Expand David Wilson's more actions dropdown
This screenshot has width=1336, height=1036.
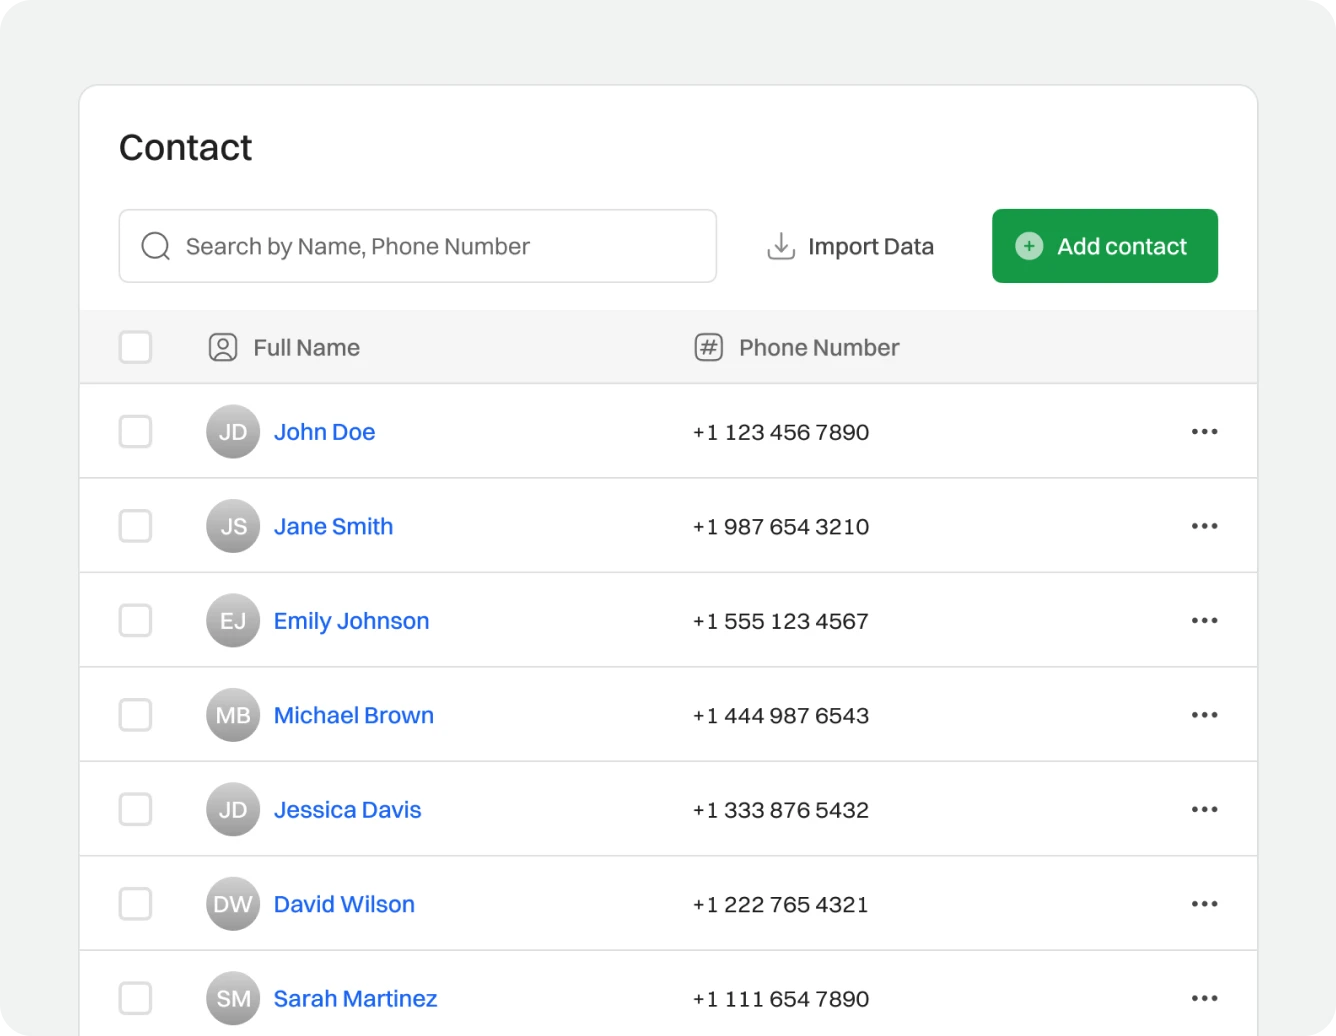[x=1204, y=904]
